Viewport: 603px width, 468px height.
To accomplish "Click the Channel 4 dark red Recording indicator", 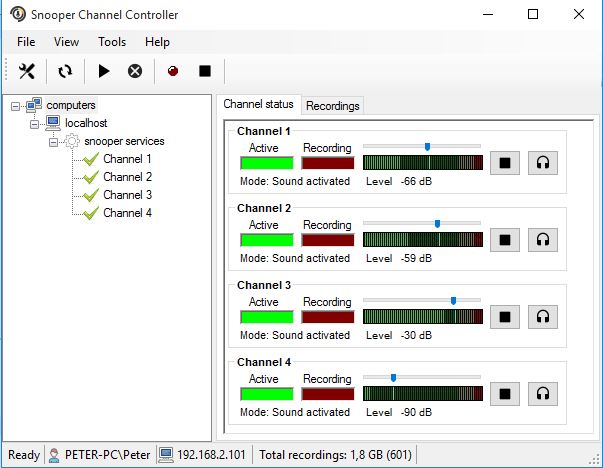I will tap(328, 394).
